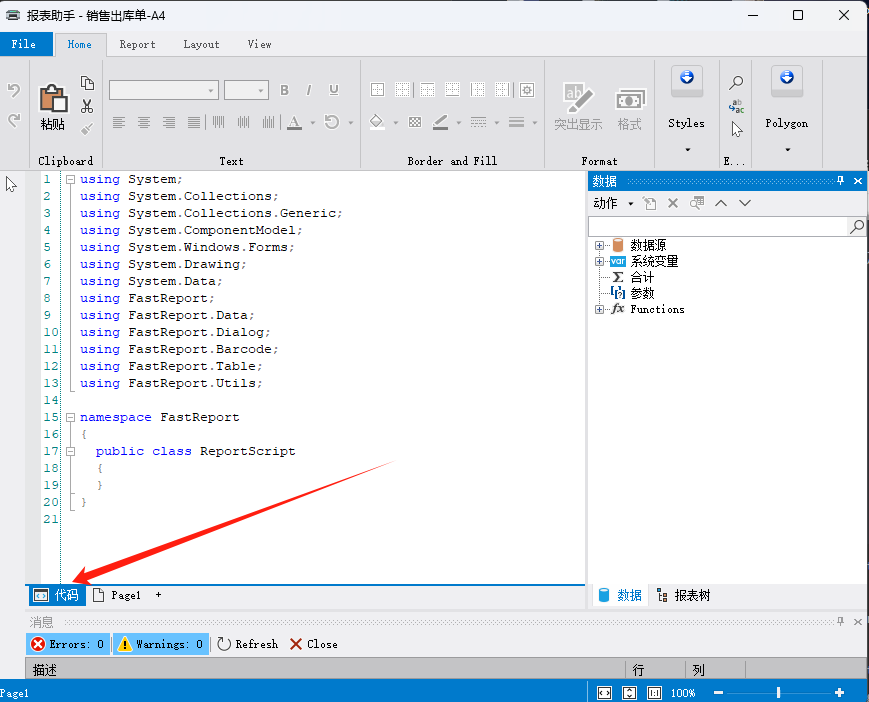Screen dimensions: 869x702
Task: Toggle pin on 数据 panel
Action: click(x=840, y=181)
